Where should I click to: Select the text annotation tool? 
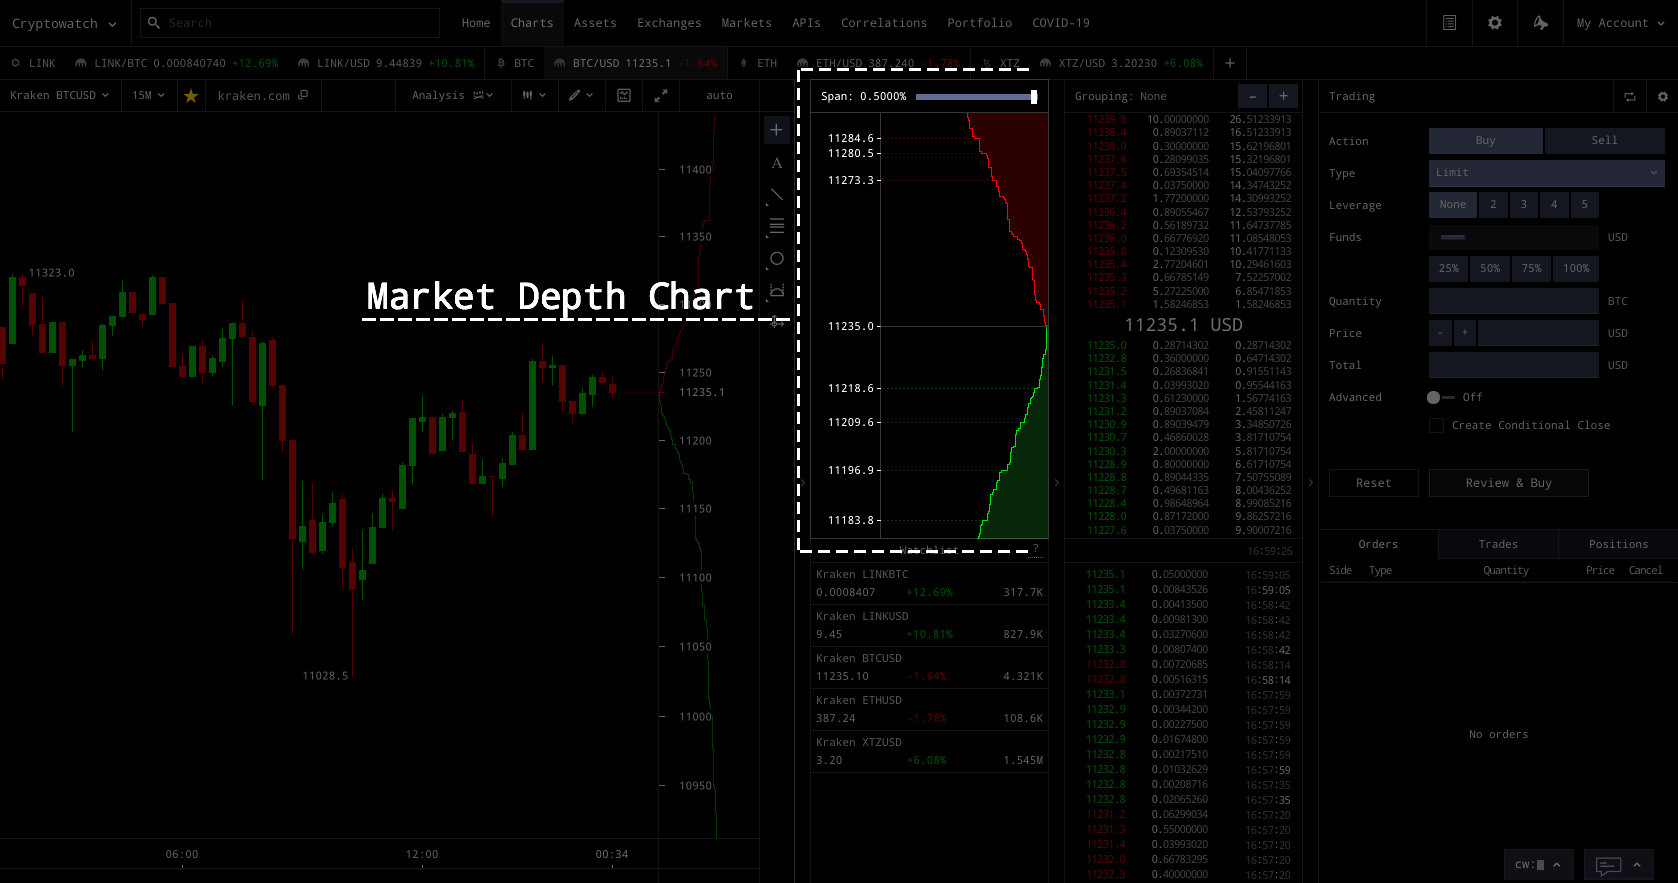point(776,163)
